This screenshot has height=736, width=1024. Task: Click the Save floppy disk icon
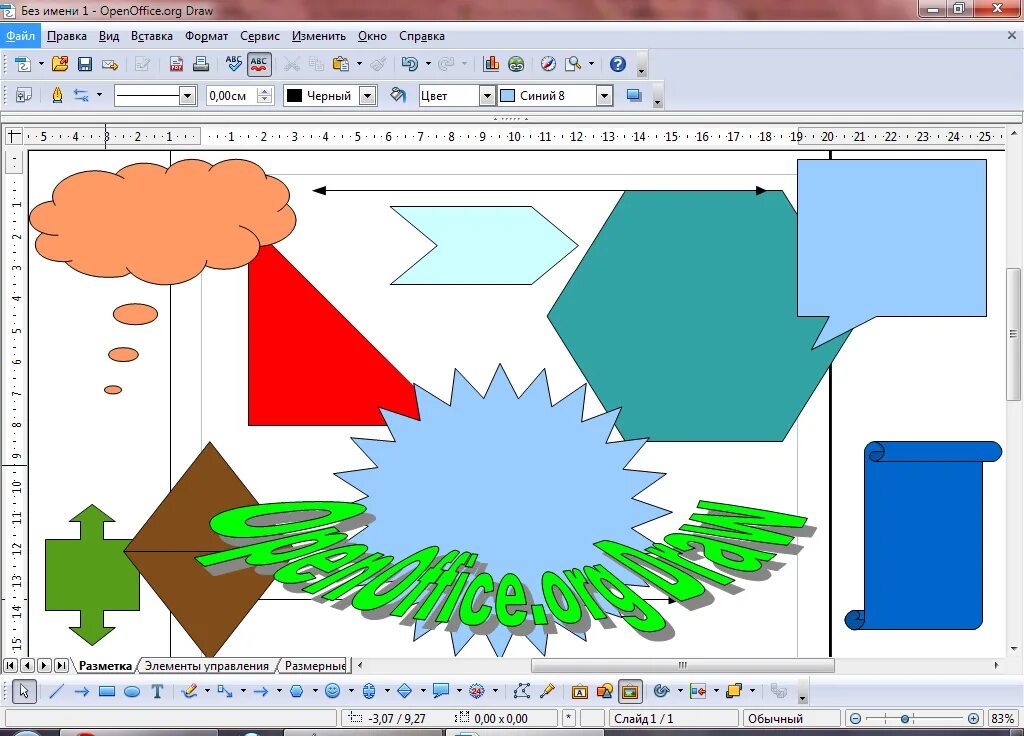coord(85,64)
